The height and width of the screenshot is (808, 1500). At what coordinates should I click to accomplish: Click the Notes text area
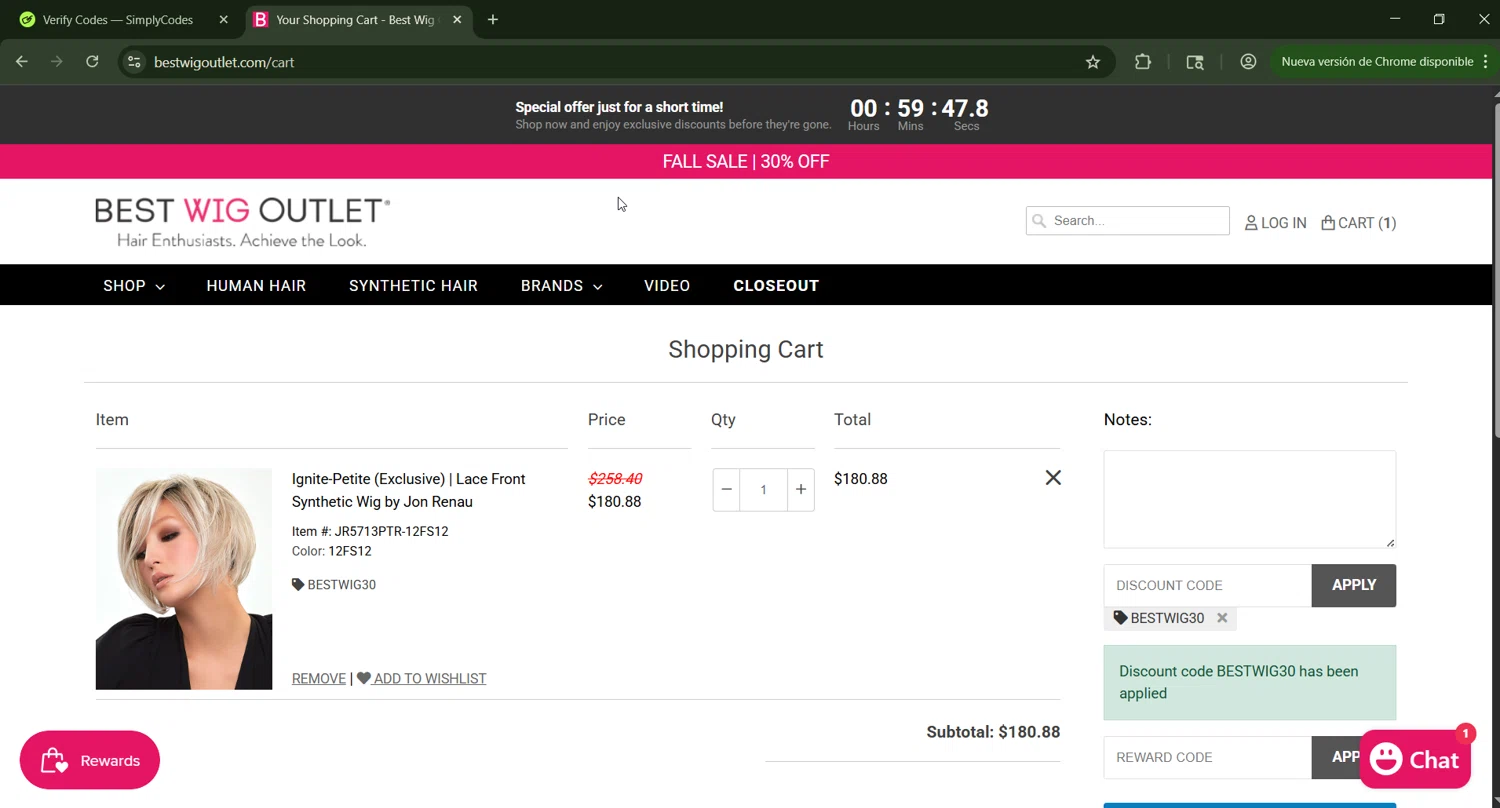point(1250,499)
